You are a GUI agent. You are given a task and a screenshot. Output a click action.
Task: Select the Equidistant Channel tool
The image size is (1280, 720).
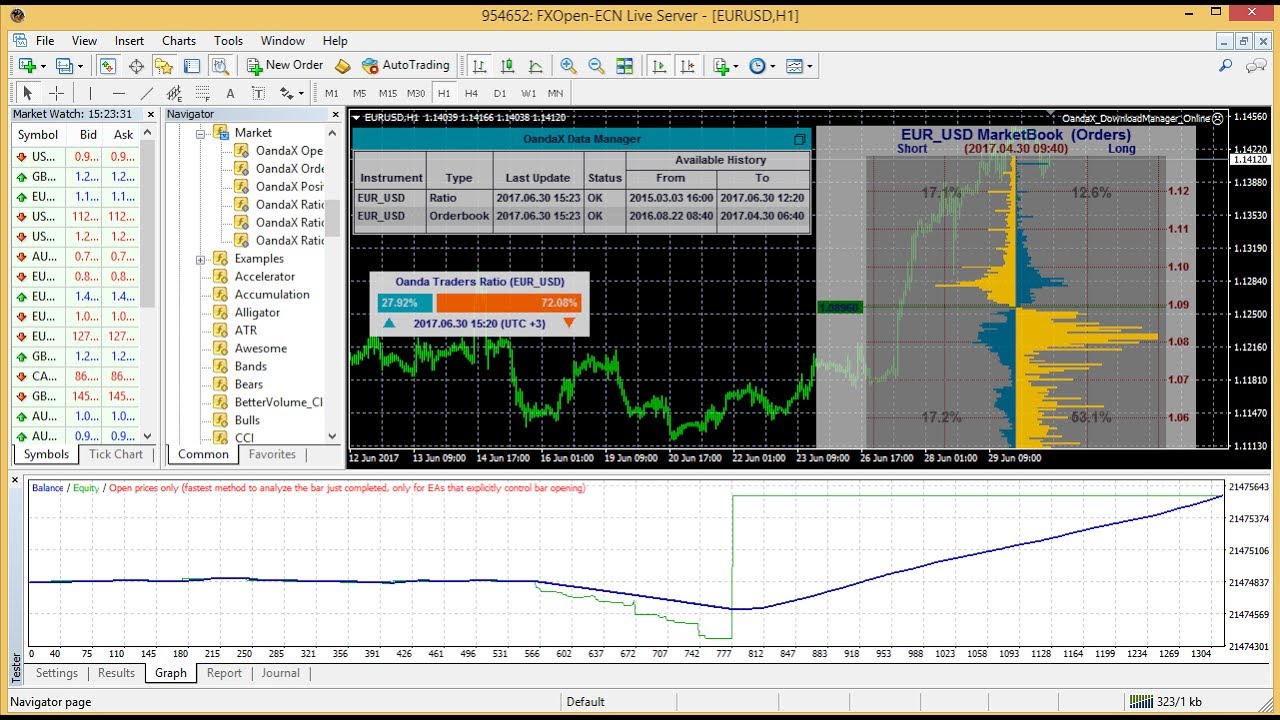pyautogui.click(x=175, y=93)
